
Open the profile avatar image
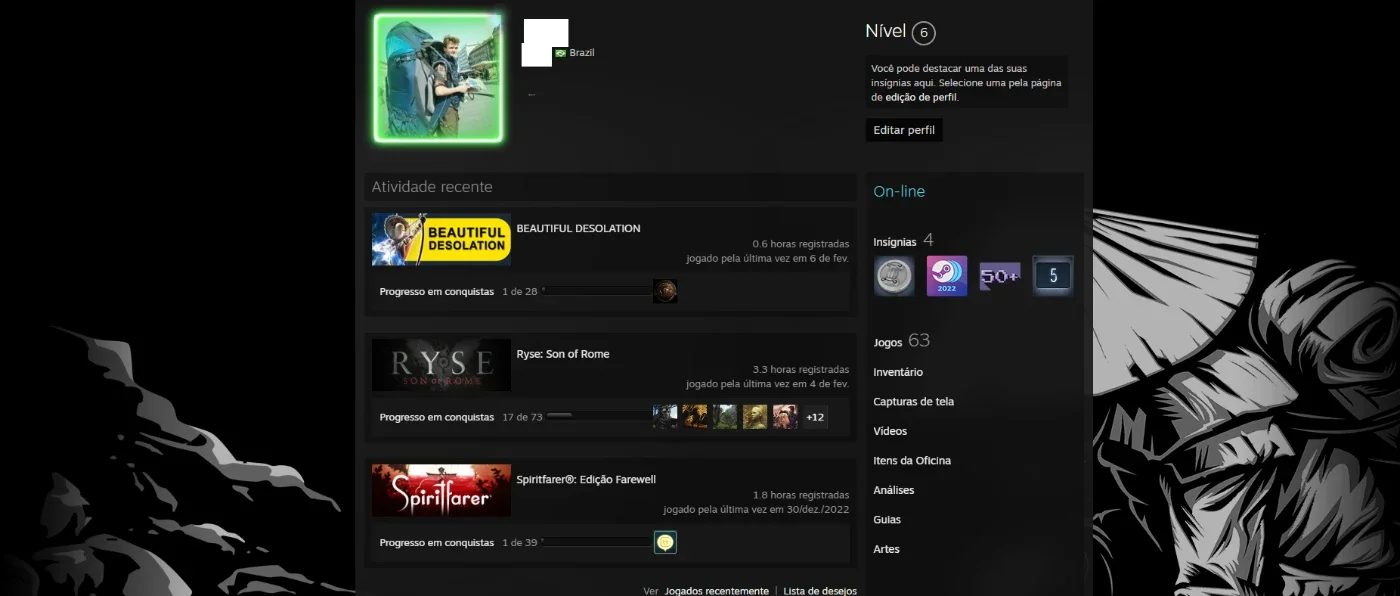tap(438, 78)
